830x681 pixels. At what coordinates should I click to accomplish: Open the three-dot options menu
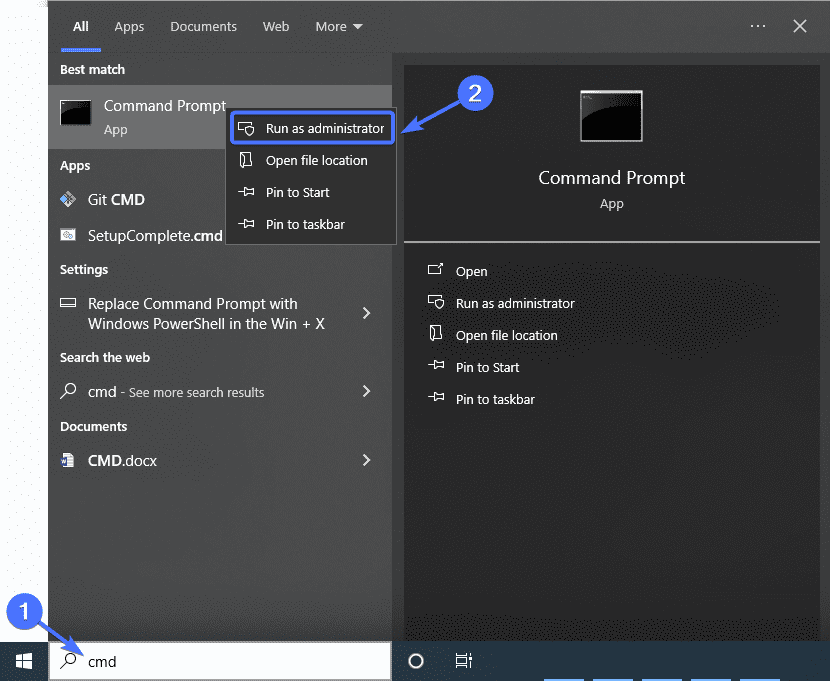pyautogui.click(x=757, y=26)
